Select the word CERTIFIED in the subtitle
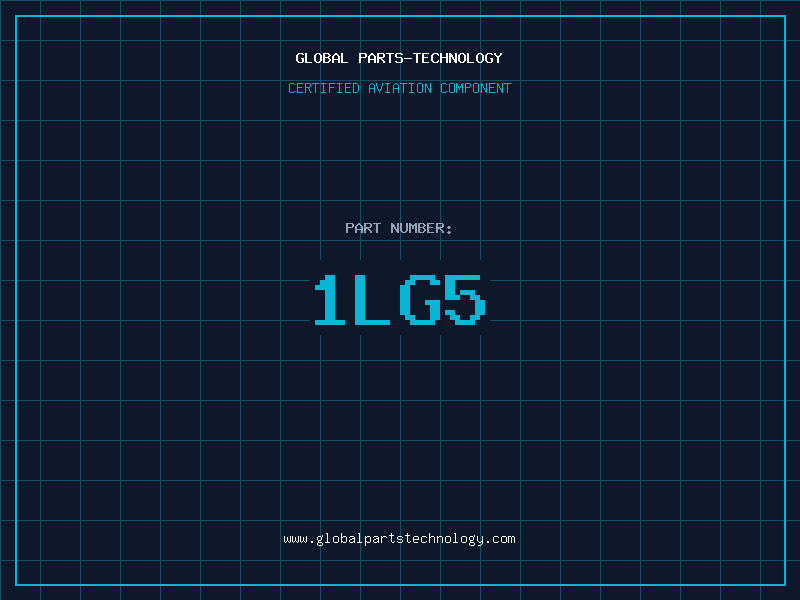Viewport: 800px width, 600px height. coord(324,88)
